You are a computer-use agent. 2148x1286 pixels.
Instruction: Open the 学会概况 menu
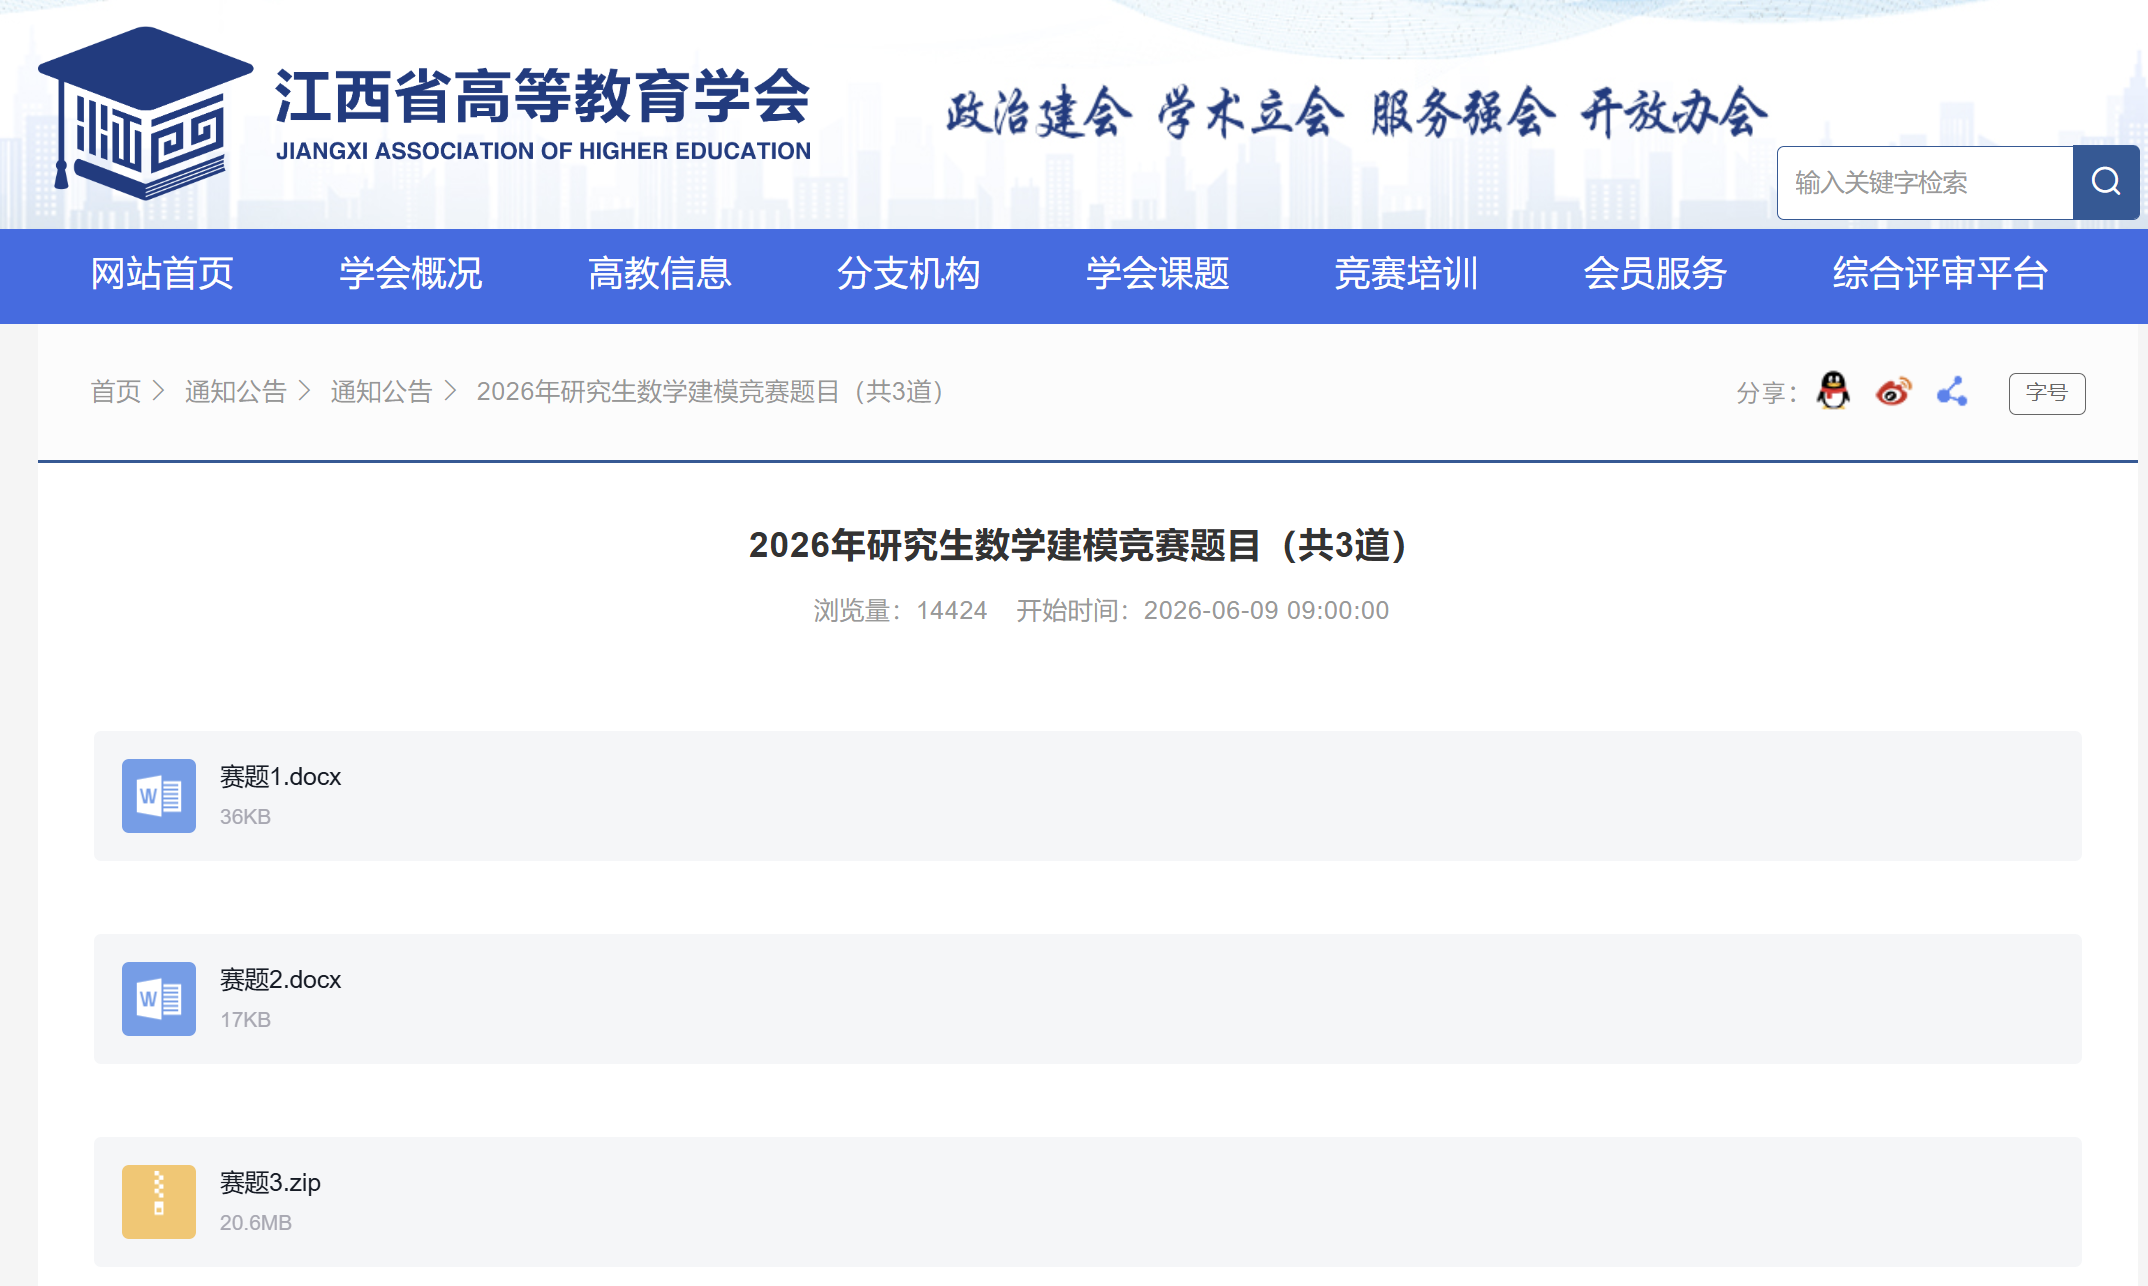click(x=410, y=274)
